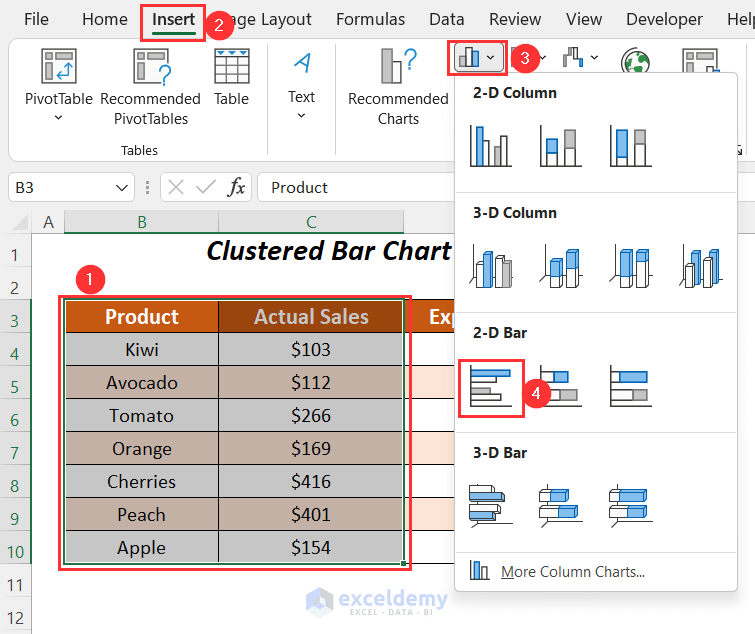The width and height of the screenshot is (755, 634).
Task: Insert the 2-D Stacked Bar chart
Action: pos(560,387)
